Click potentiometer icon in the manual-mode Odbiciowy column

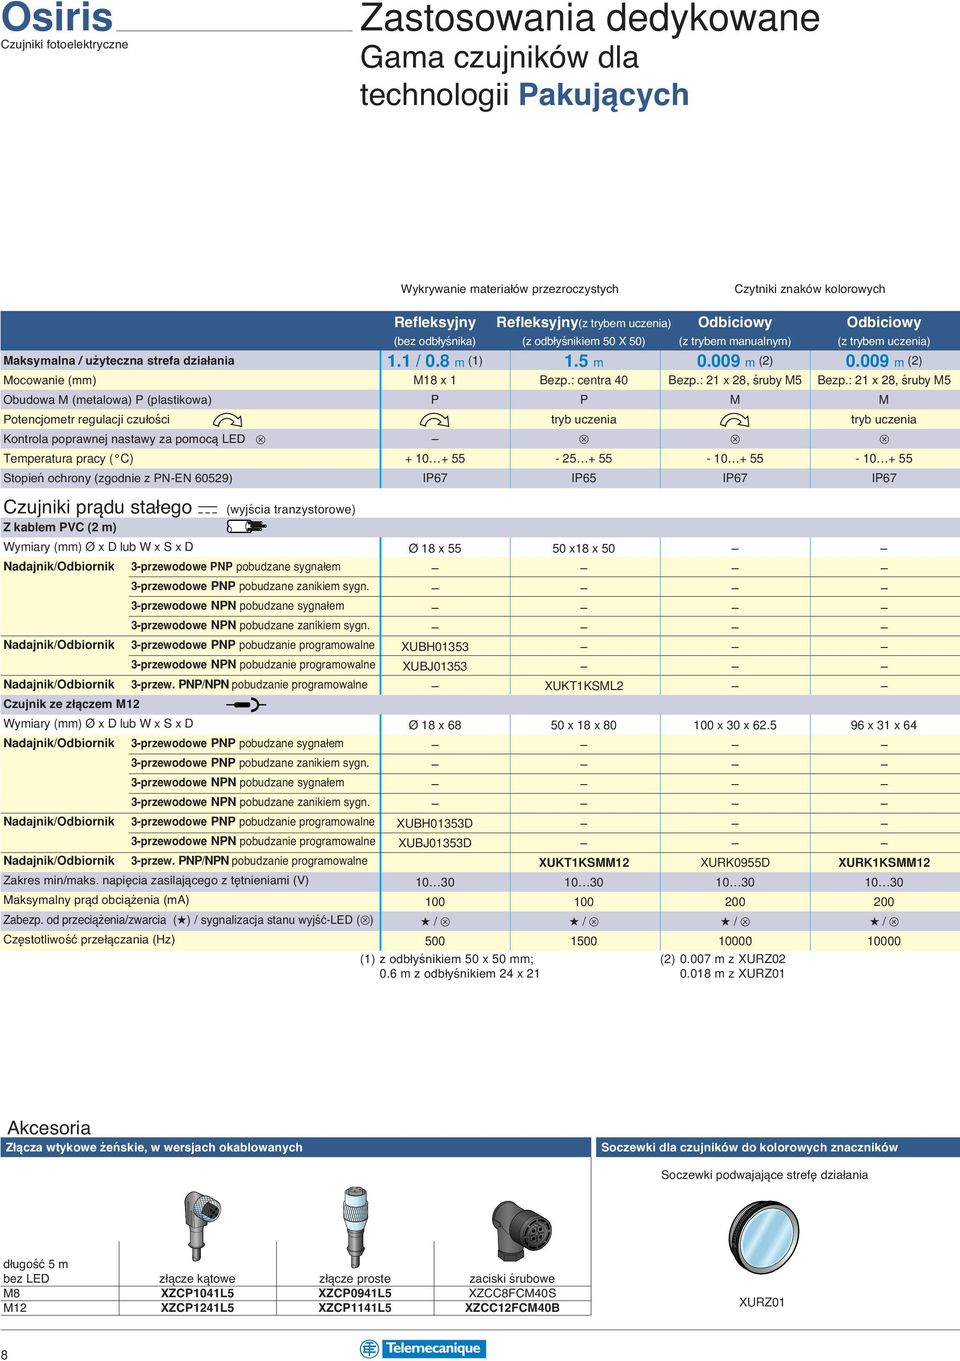click(735, 420)
